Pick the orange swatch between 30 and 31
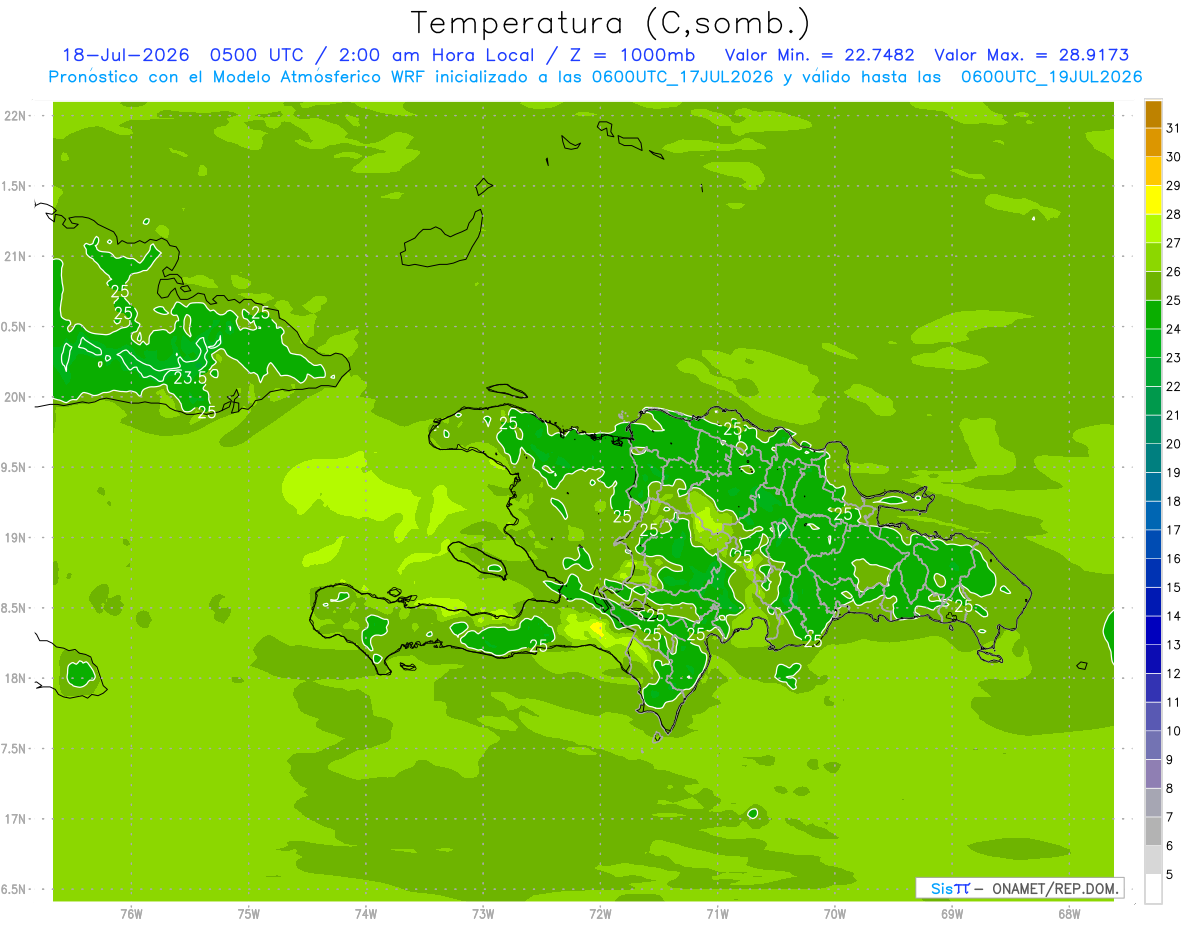1200x927 pixels. pos(1153,143)
